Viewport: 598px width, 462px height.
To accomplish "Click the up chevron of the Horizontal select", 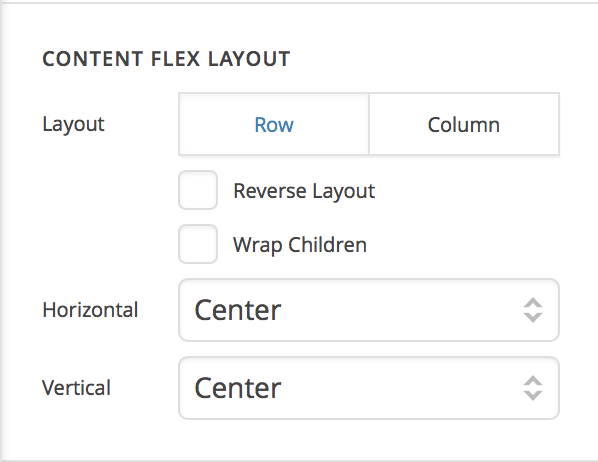I will [533, 303].
